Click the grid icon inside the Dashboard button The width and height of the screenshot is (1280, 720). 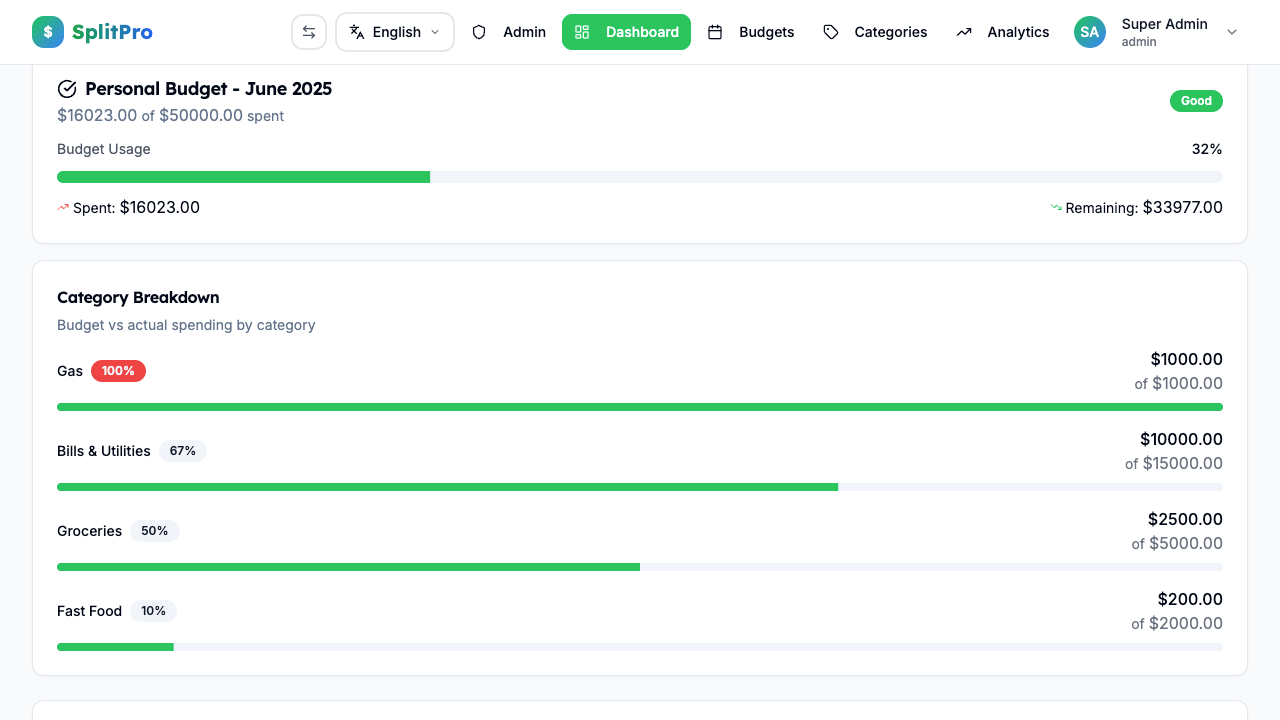point(582,32)
